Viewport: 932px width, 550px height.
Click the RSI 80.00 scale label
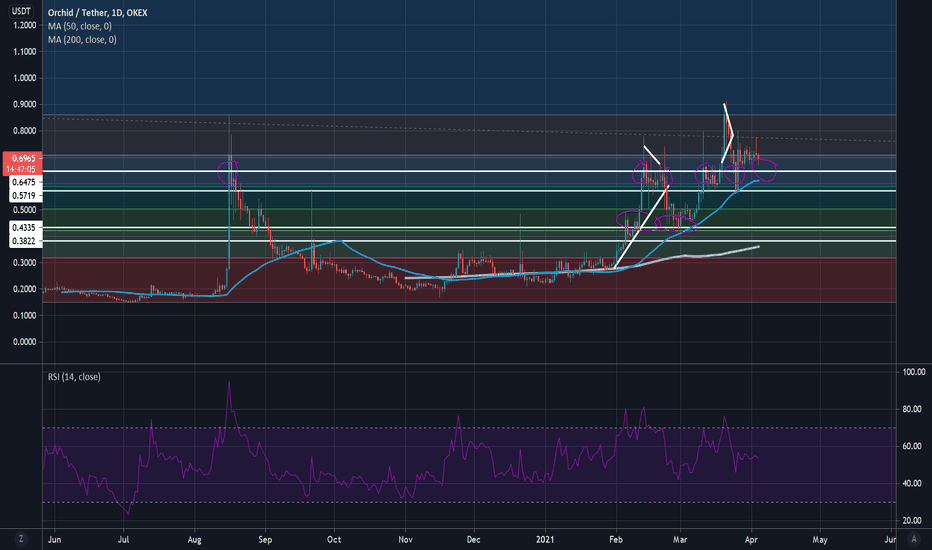coord(912,409)
